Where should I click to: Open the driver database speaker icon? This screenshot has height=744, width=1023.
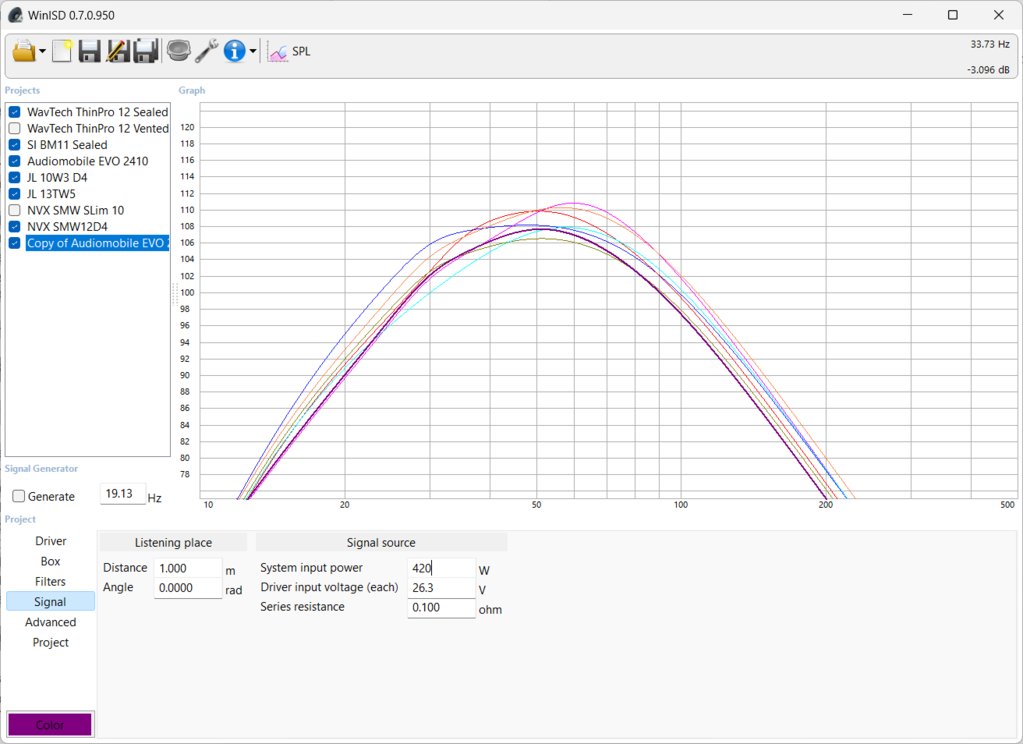pyautogui.click(x=178, y=51)
